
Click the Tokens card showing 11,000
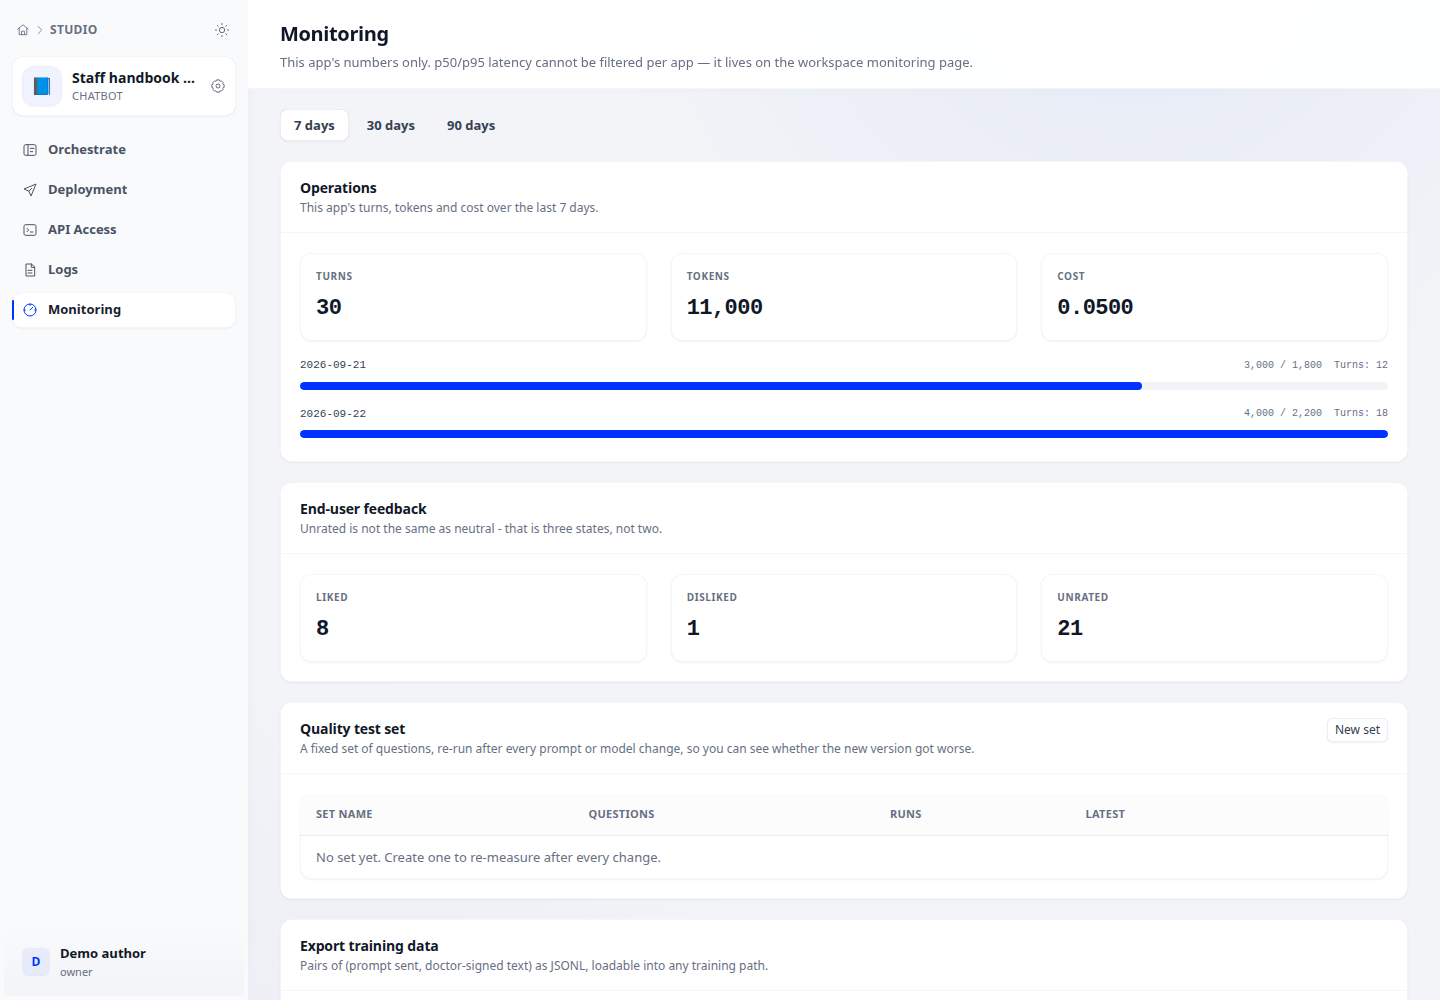844,297
